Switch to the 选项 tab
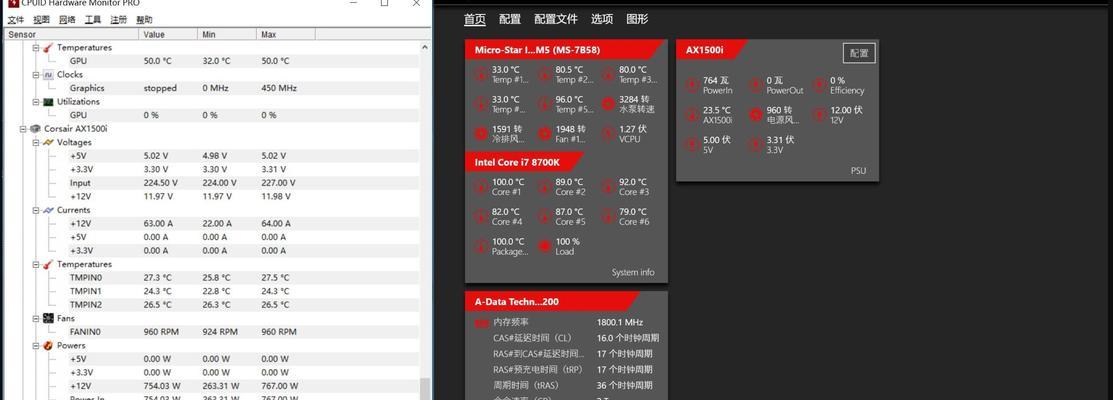 tap(602, 19)
